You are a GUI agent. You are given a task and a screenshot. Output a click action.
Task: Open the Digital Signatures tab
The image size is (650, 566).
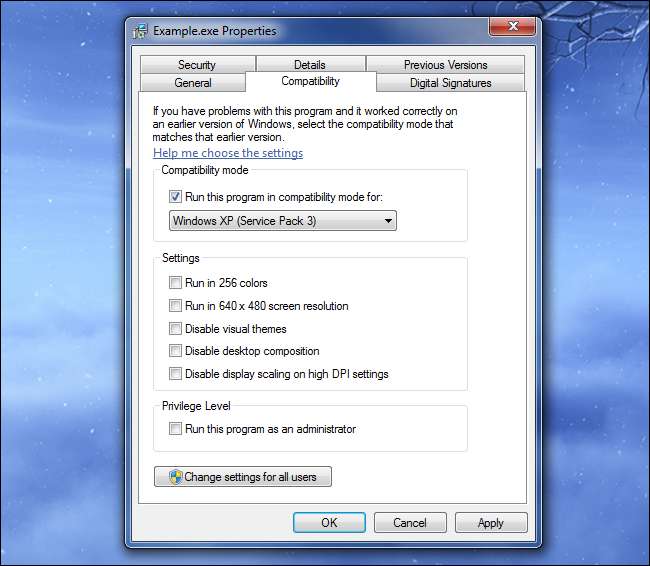pyautogui.click(x=451, y=83)
